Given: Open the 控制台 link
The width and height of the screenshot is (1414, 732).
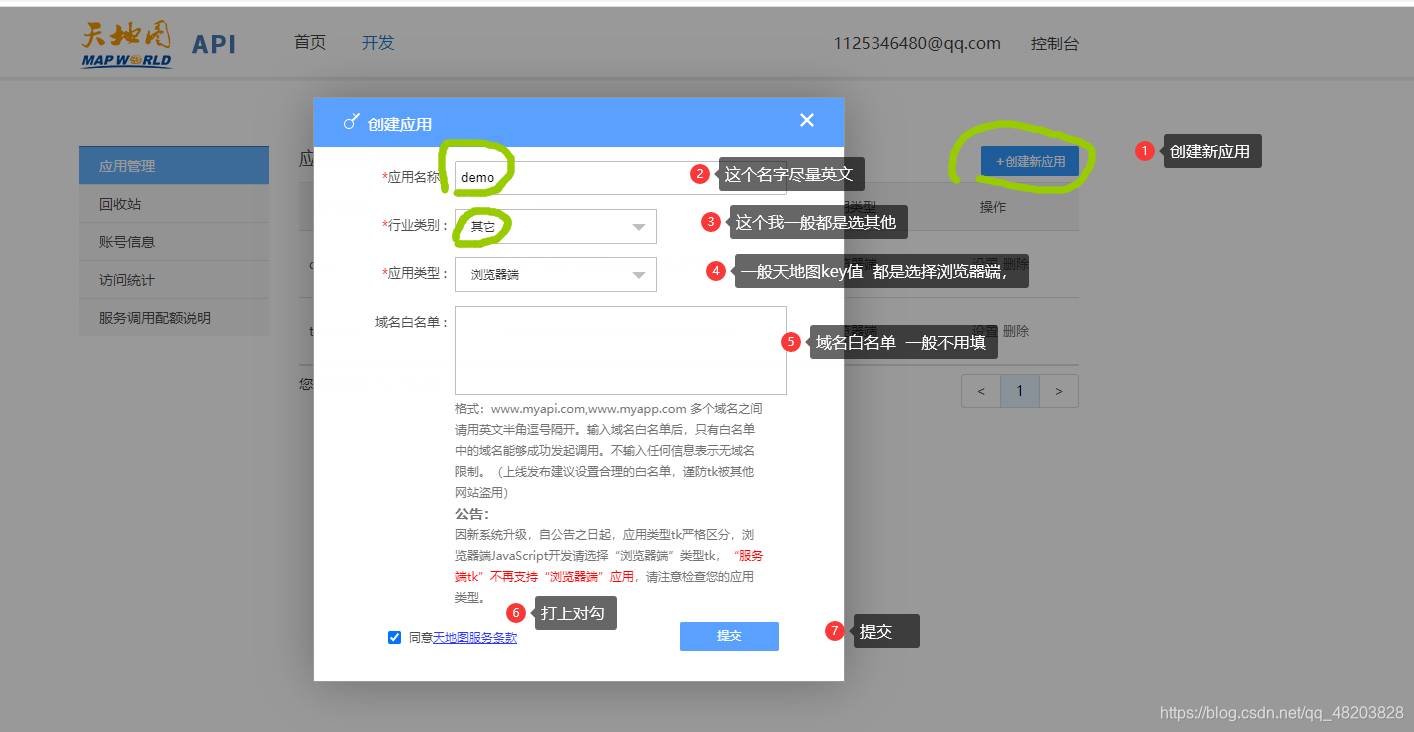Looking at the screenshot, I should 1055,44.
